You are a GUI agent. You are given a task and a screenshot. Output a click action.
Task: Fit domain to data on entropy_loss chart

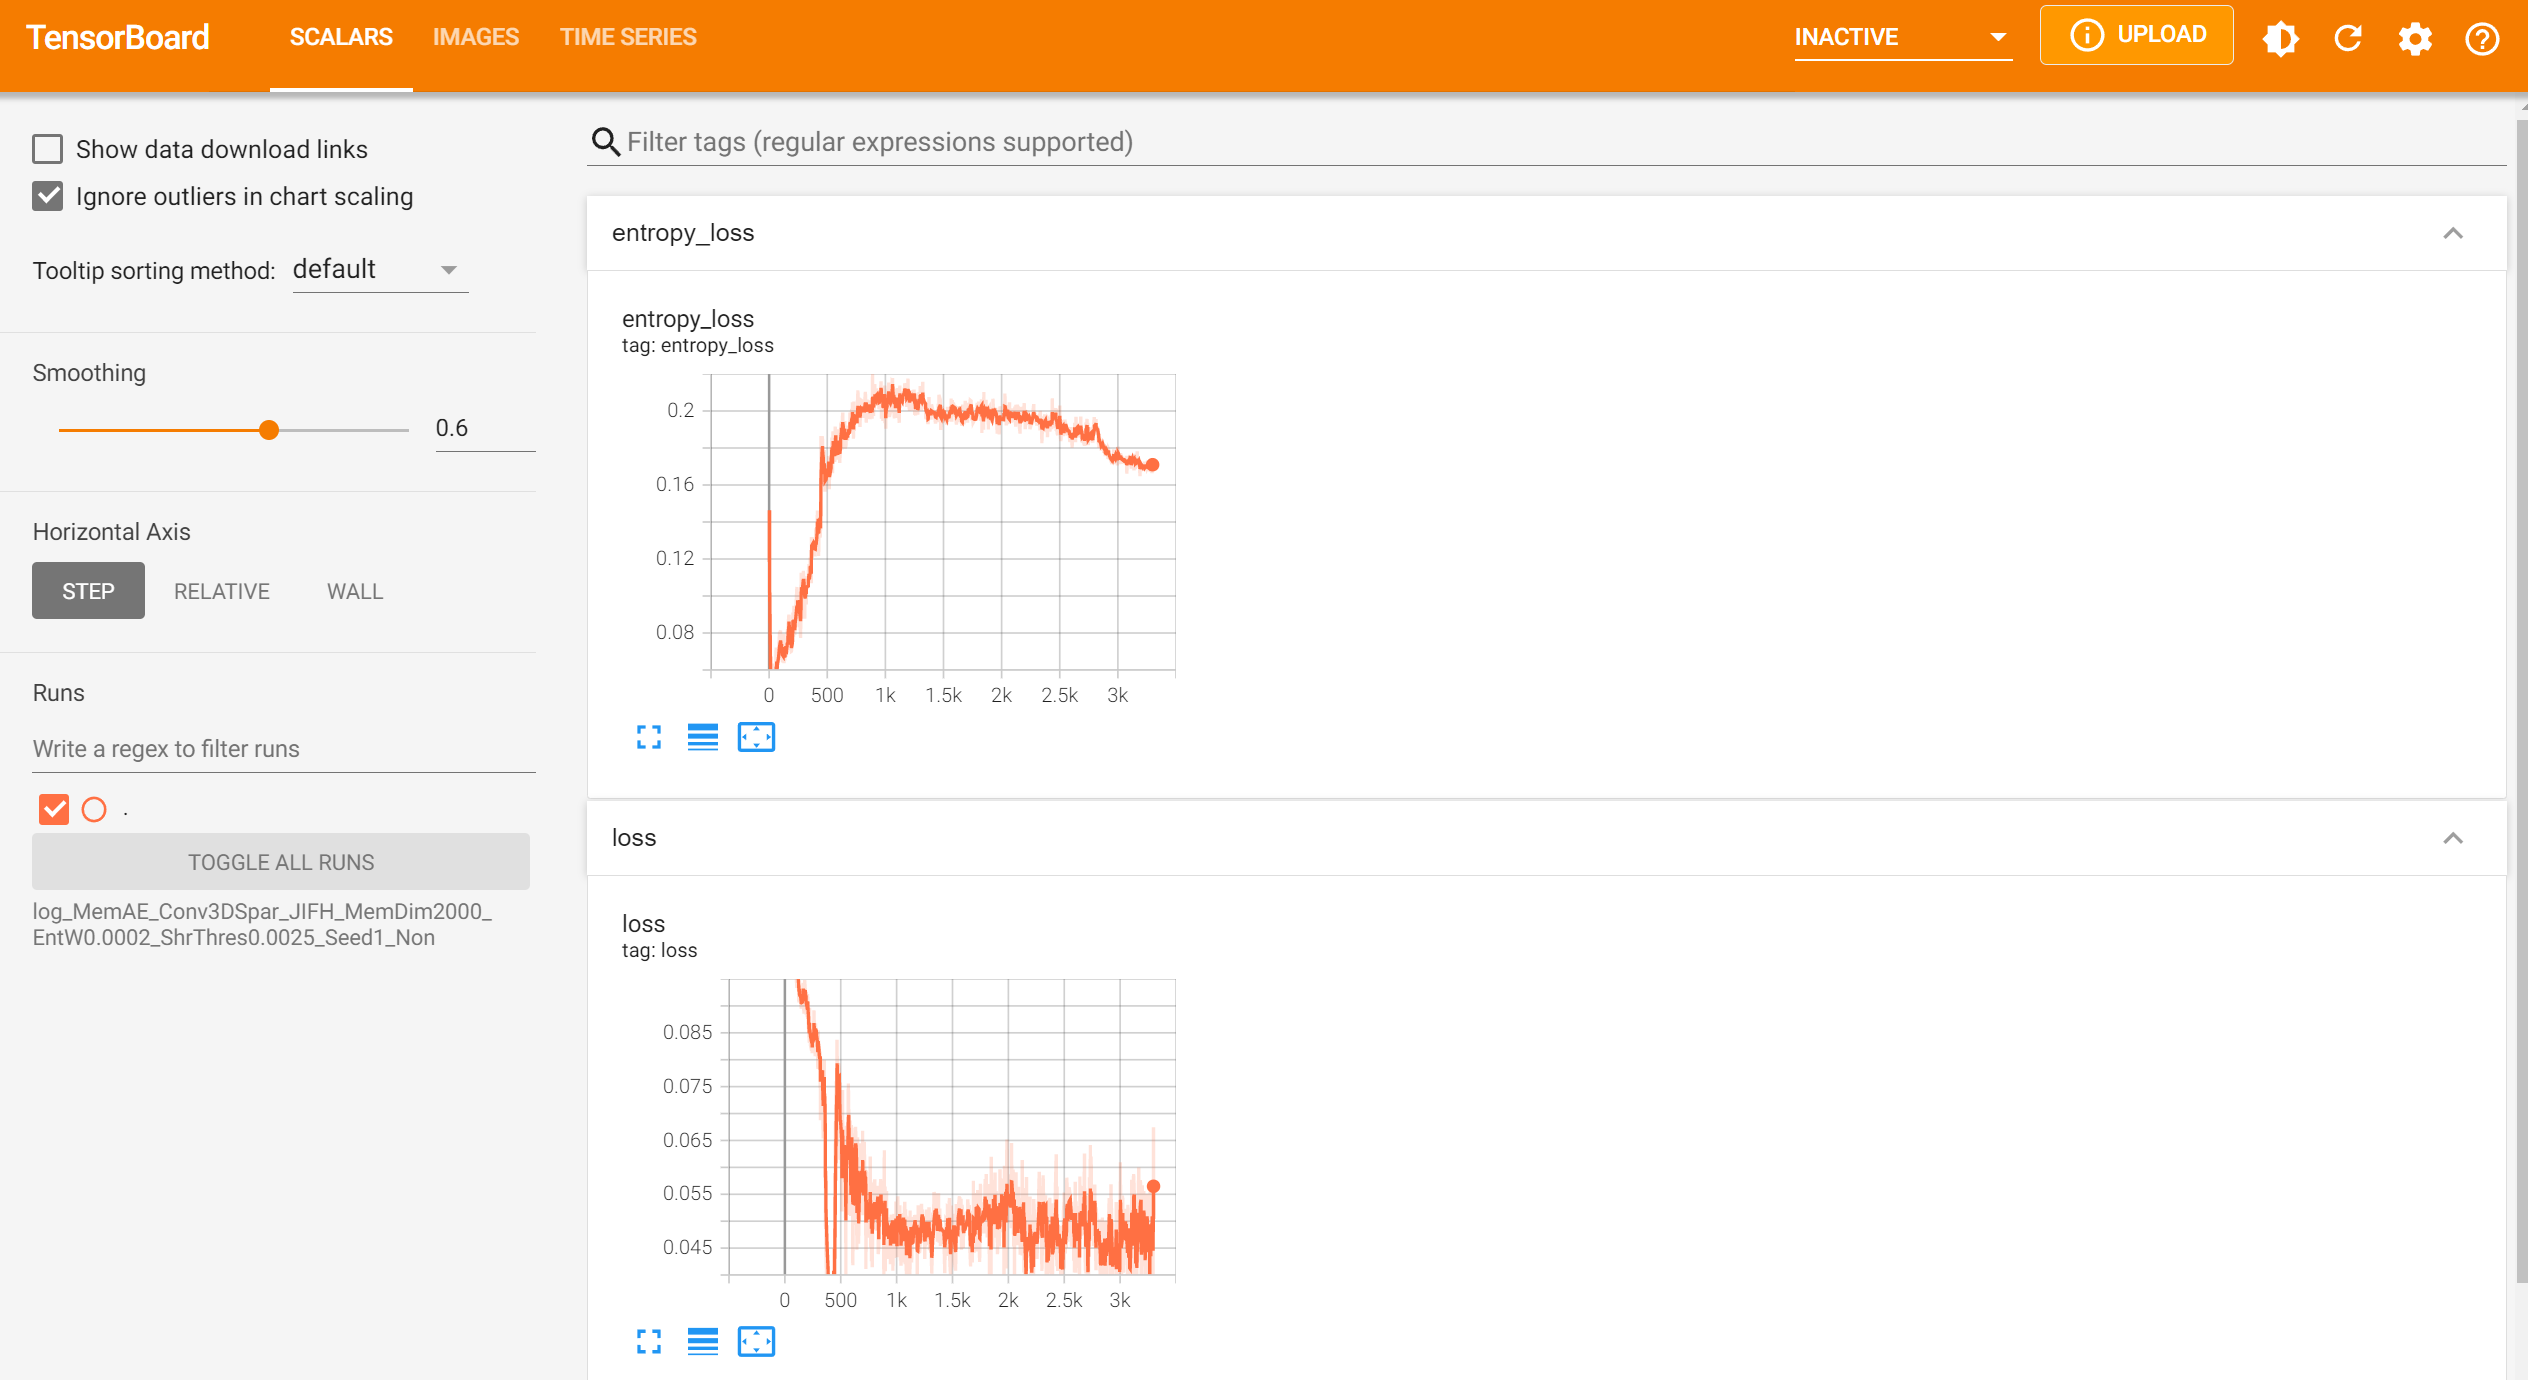point(756,737)
